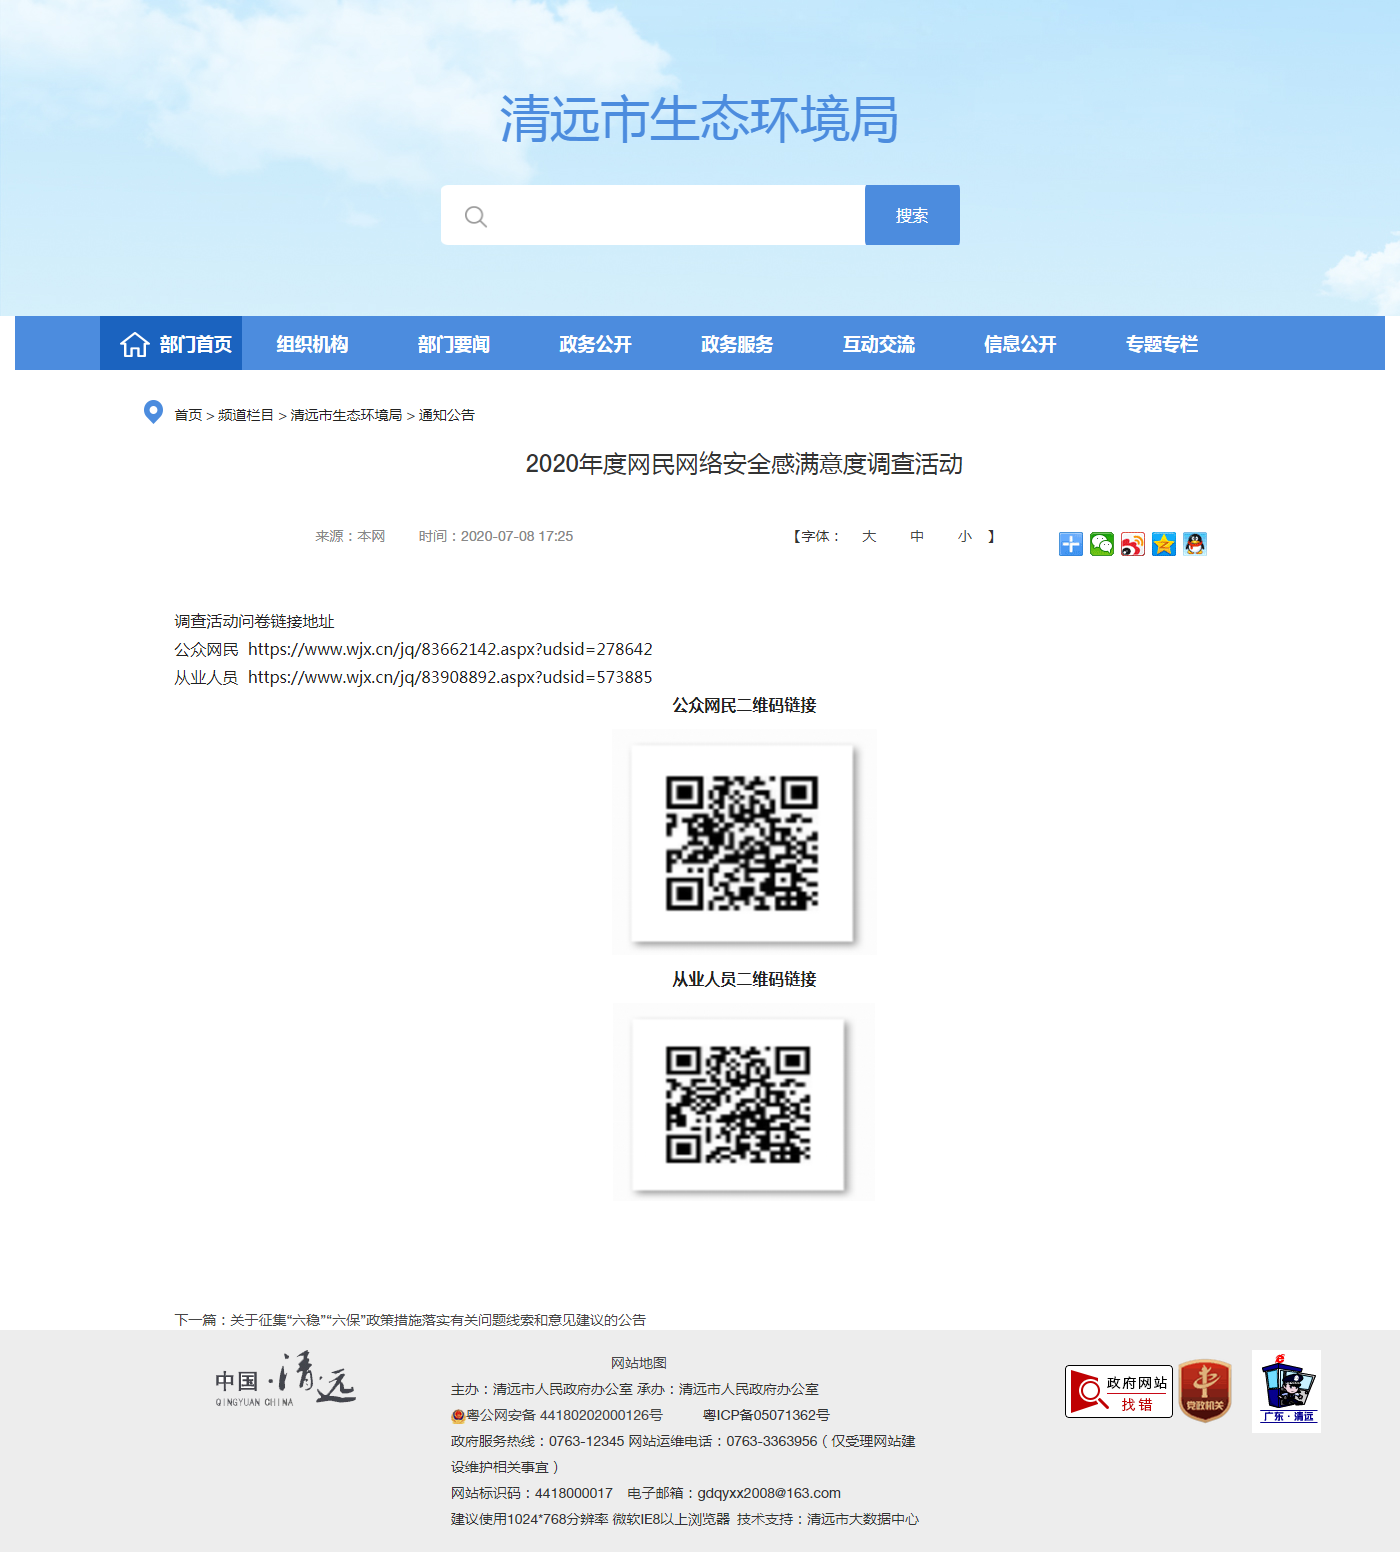Click the public netizen QR code image
Image resolution: width=1400 pixels, height=1552 pixels.
[742, 843]
